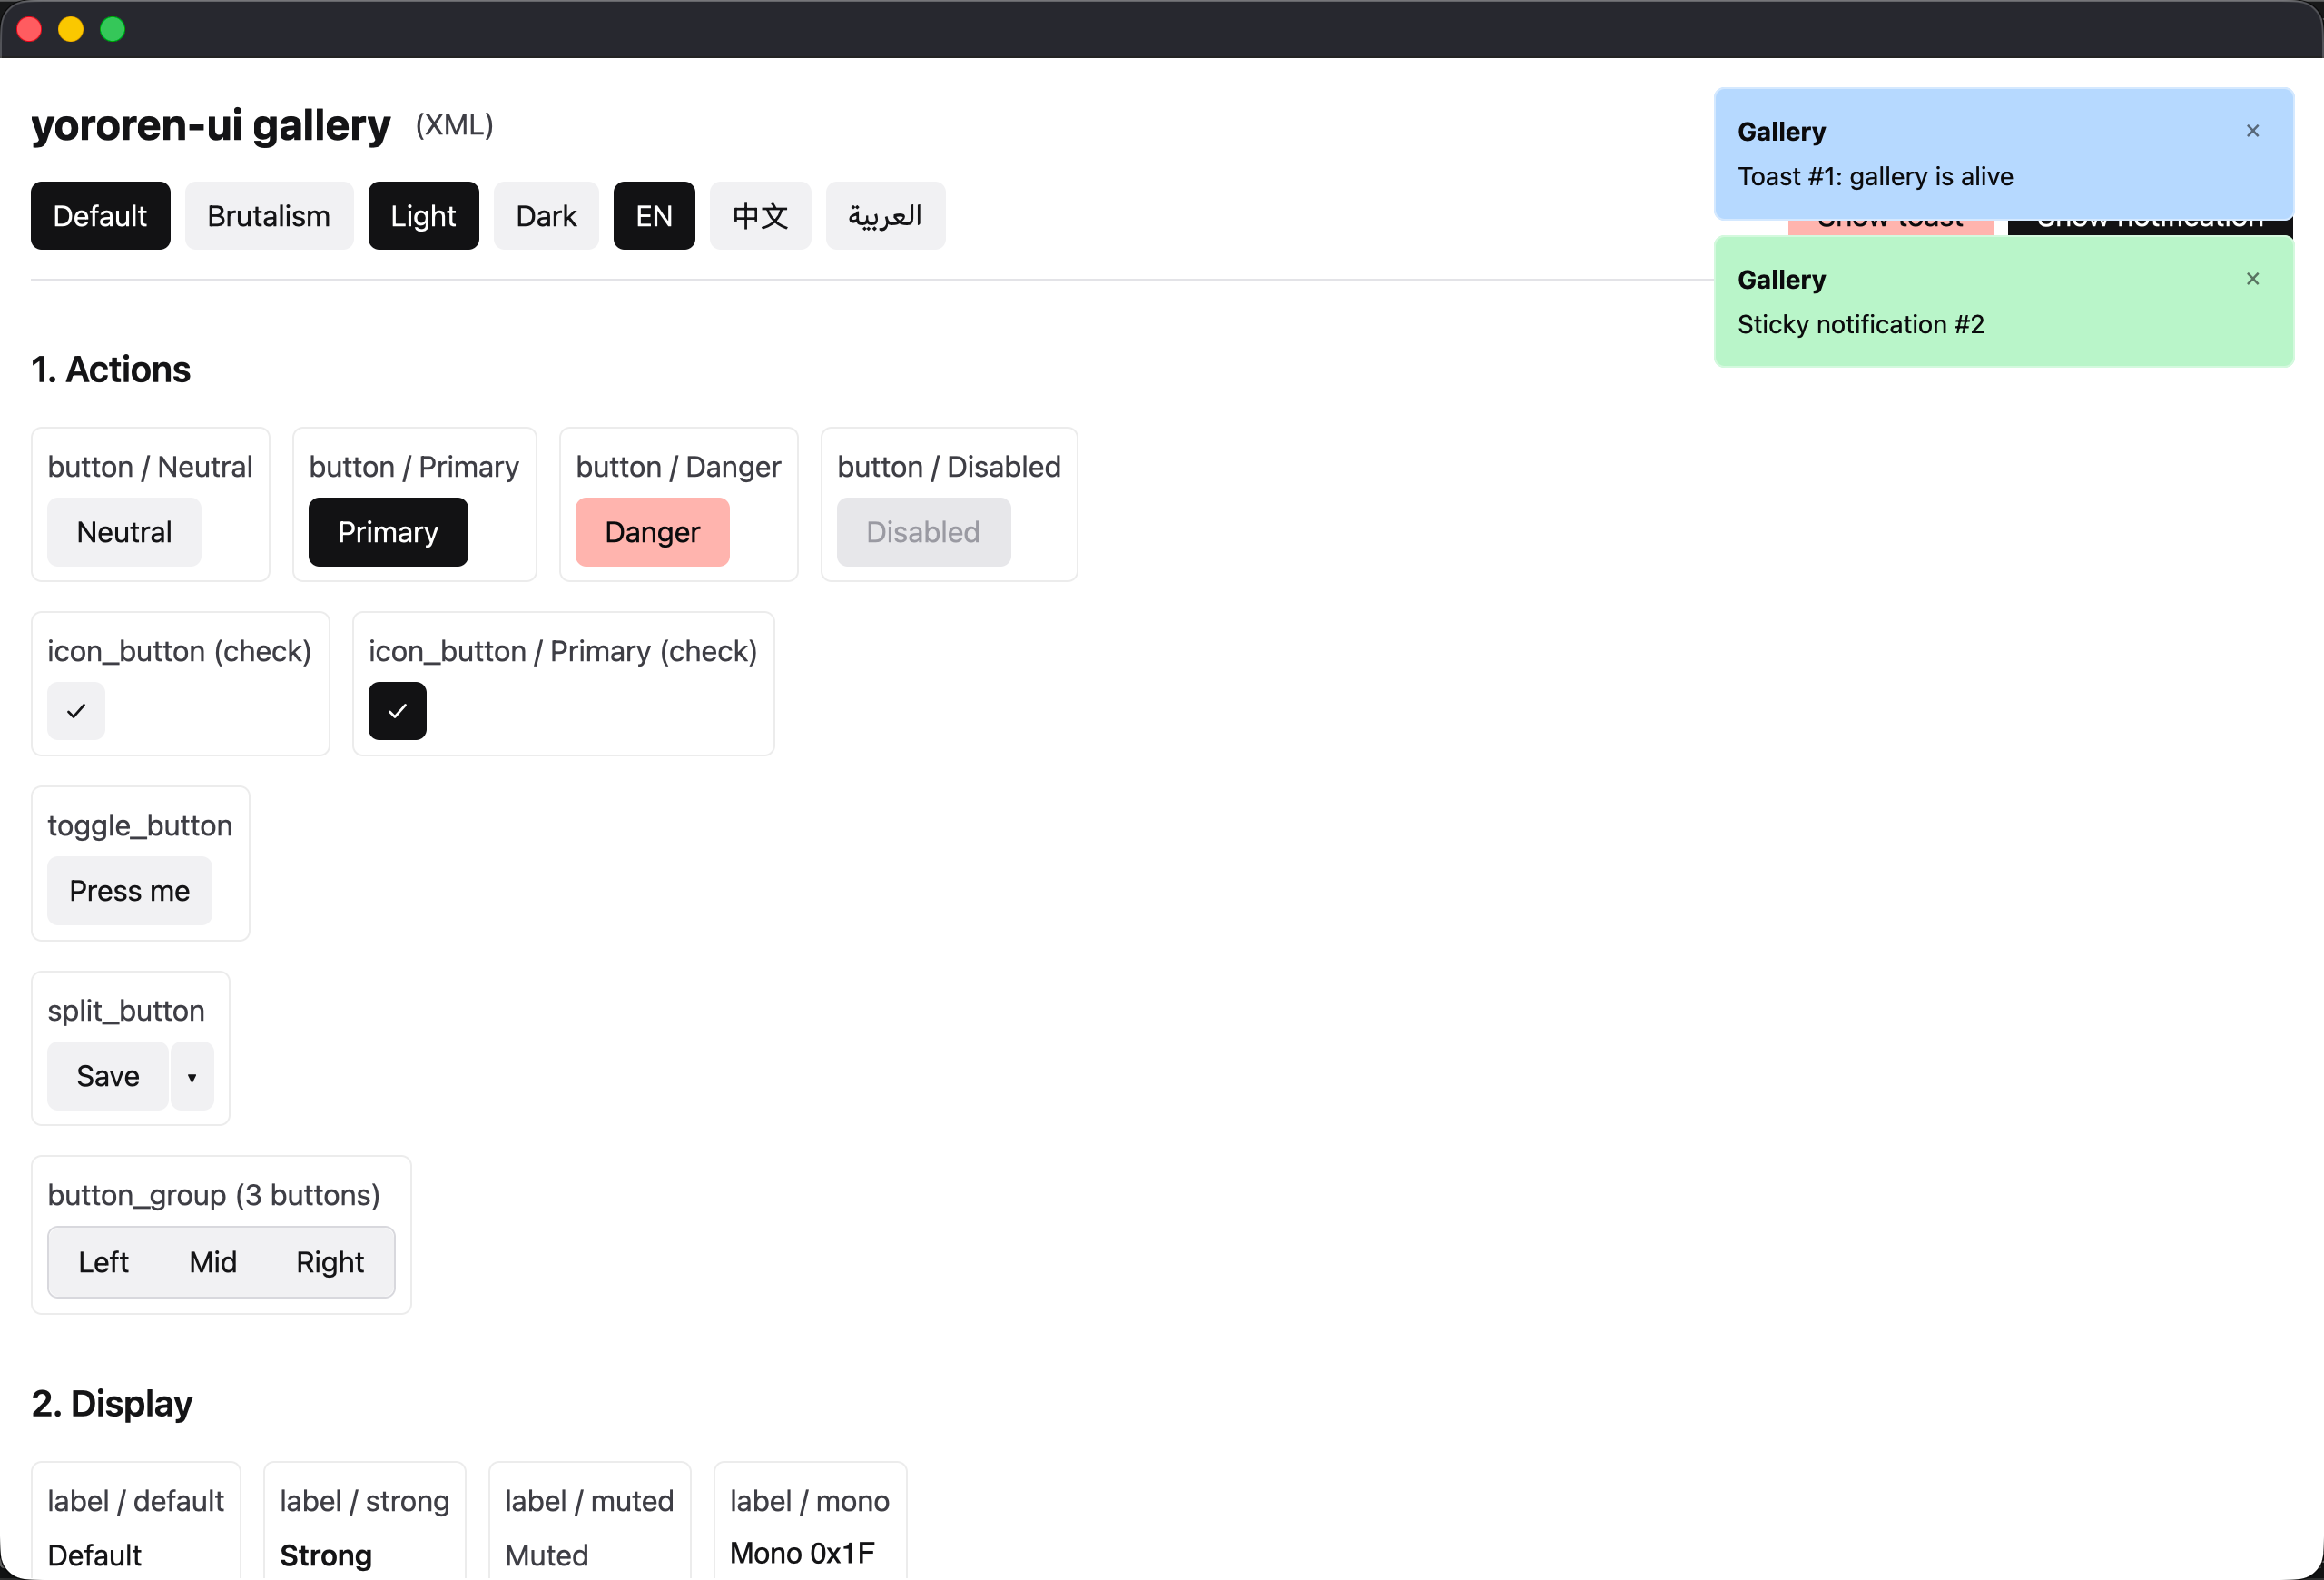Click the 'Toast #1: gallery is alive' message
The width and height of the screenshot is (2324, 1580).
point(1876,177)
